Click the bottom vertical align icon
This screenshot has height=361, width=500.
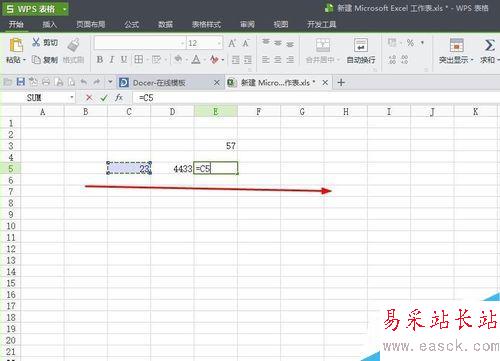(x=290, y=44)
